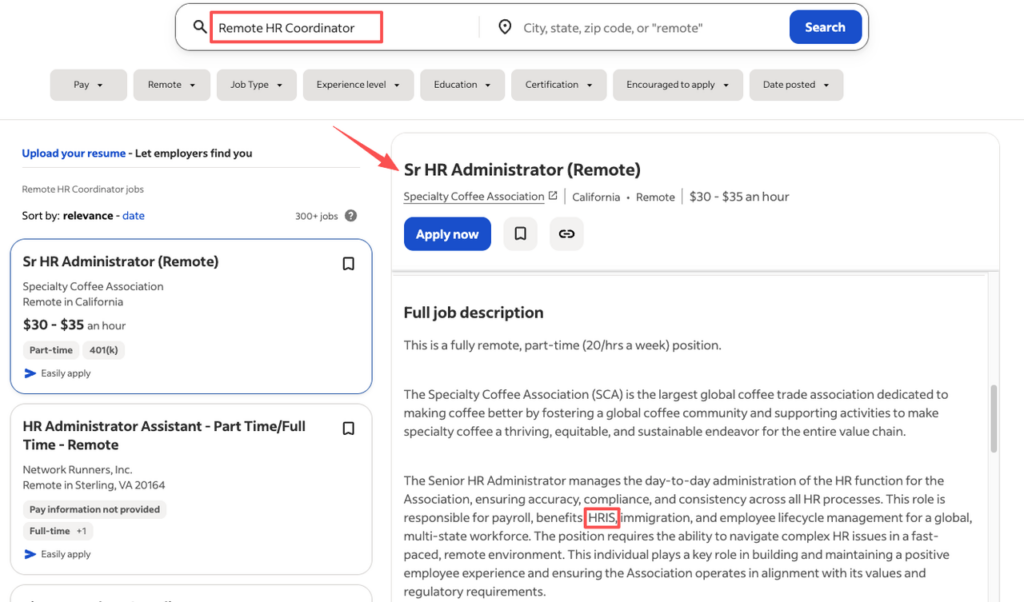1024x602 pixels.
Task: Open the Education filter
Action: [x=462, y=85]
